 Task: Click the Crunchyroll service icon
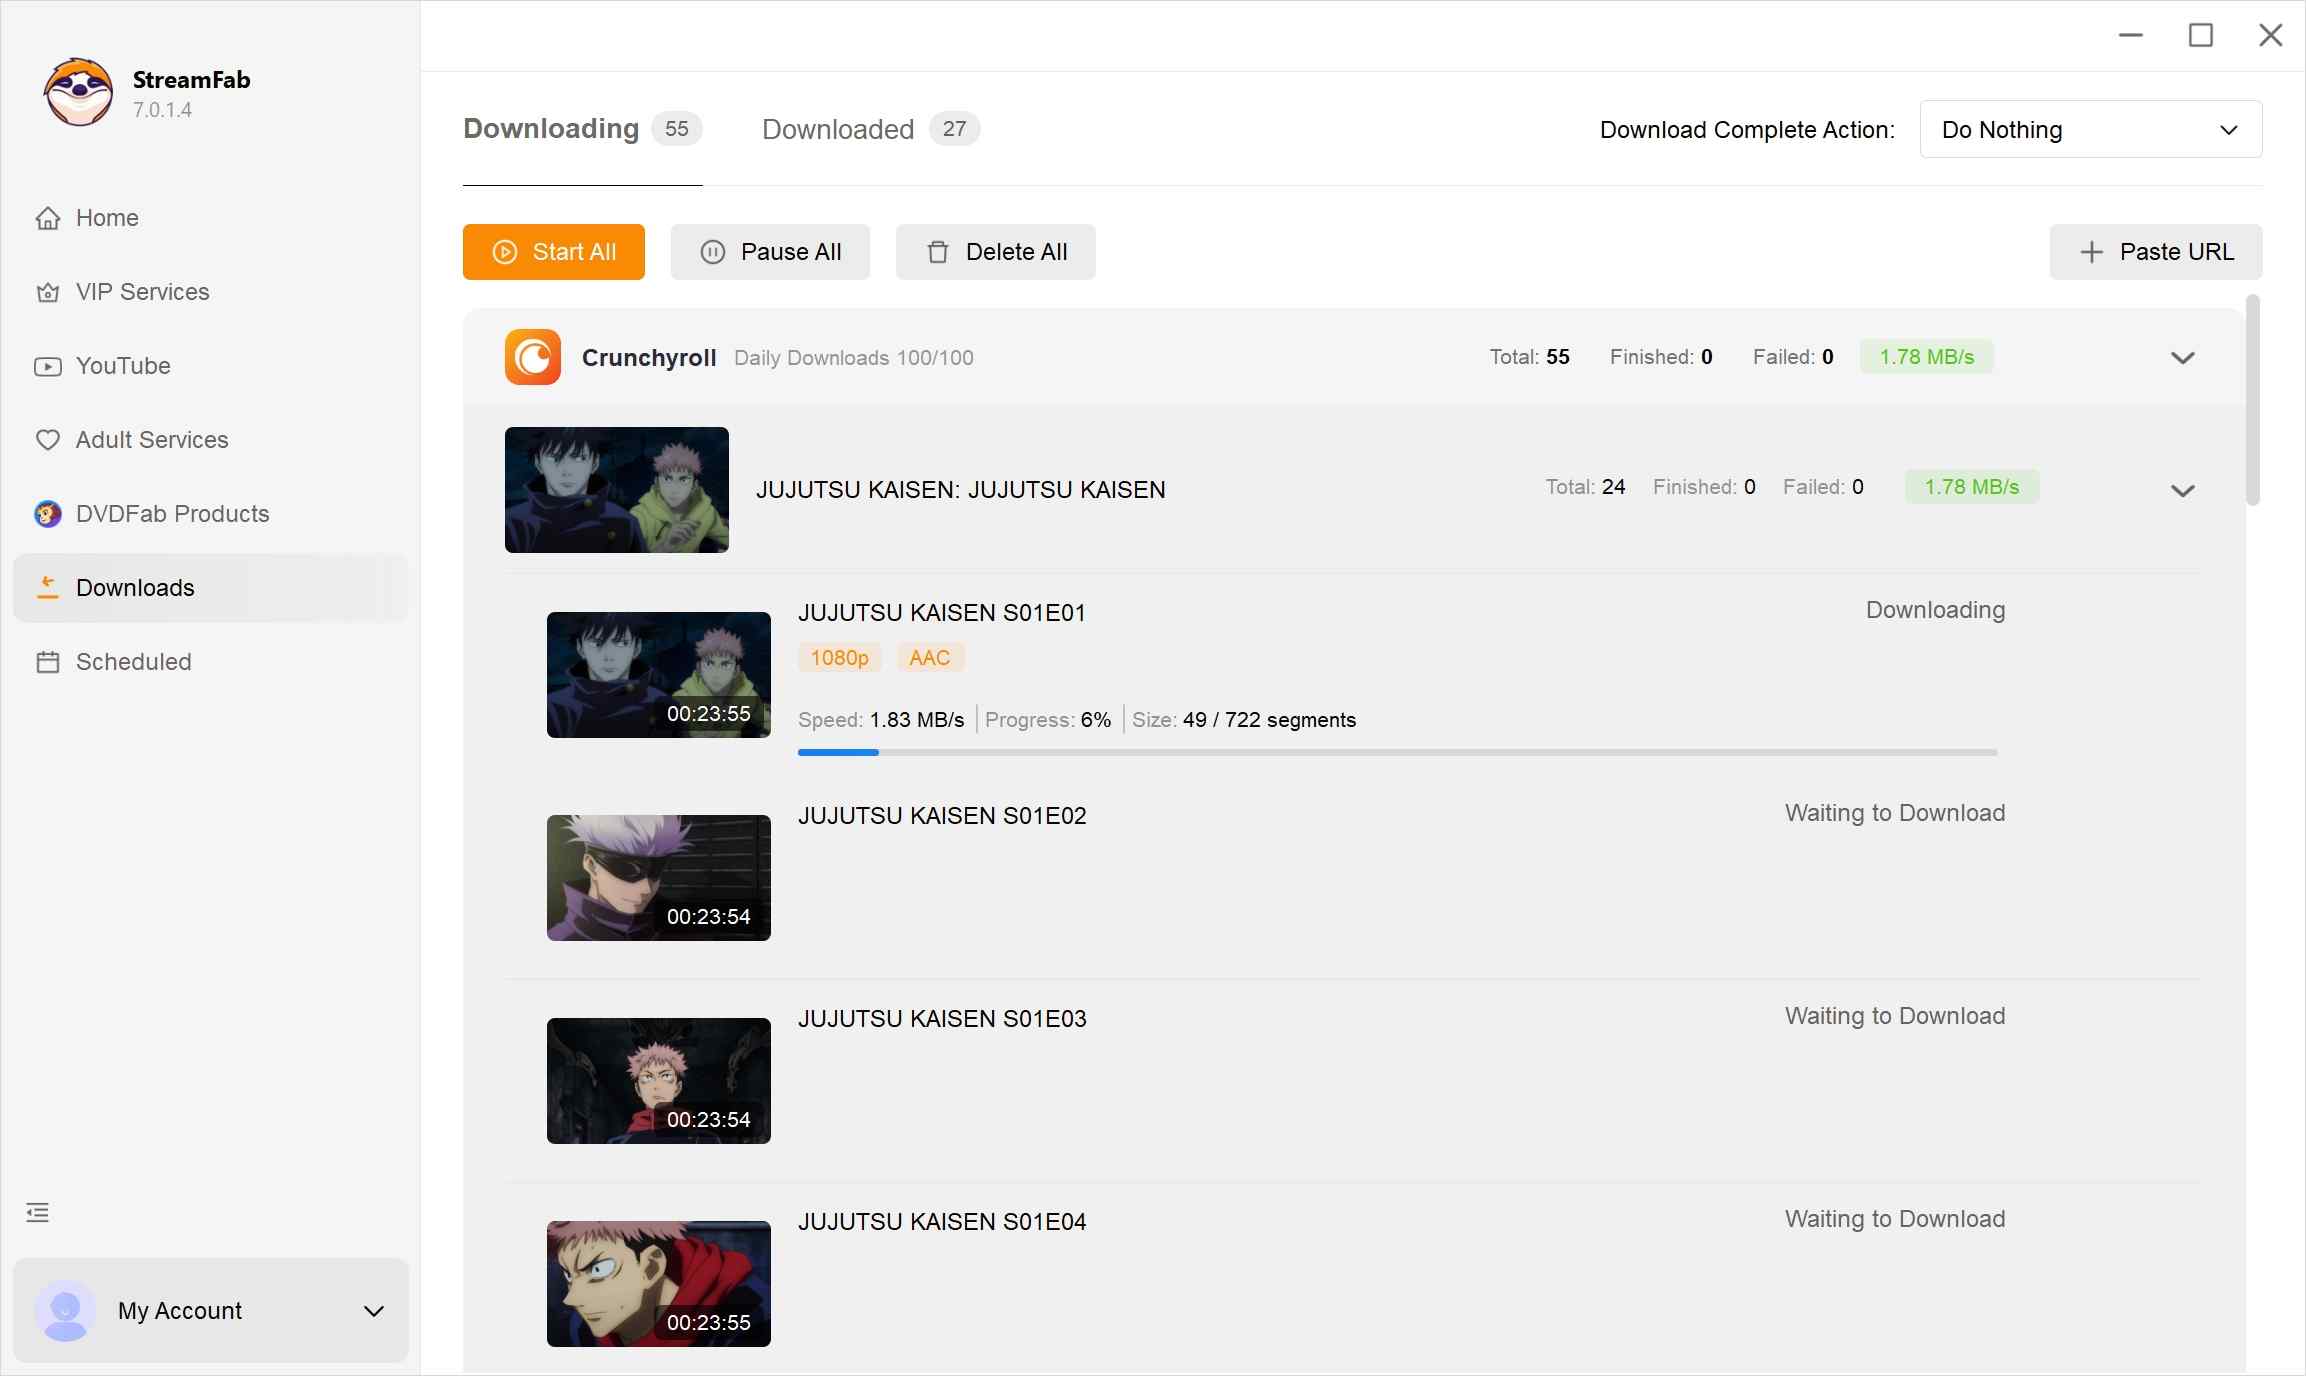[533, 357]
